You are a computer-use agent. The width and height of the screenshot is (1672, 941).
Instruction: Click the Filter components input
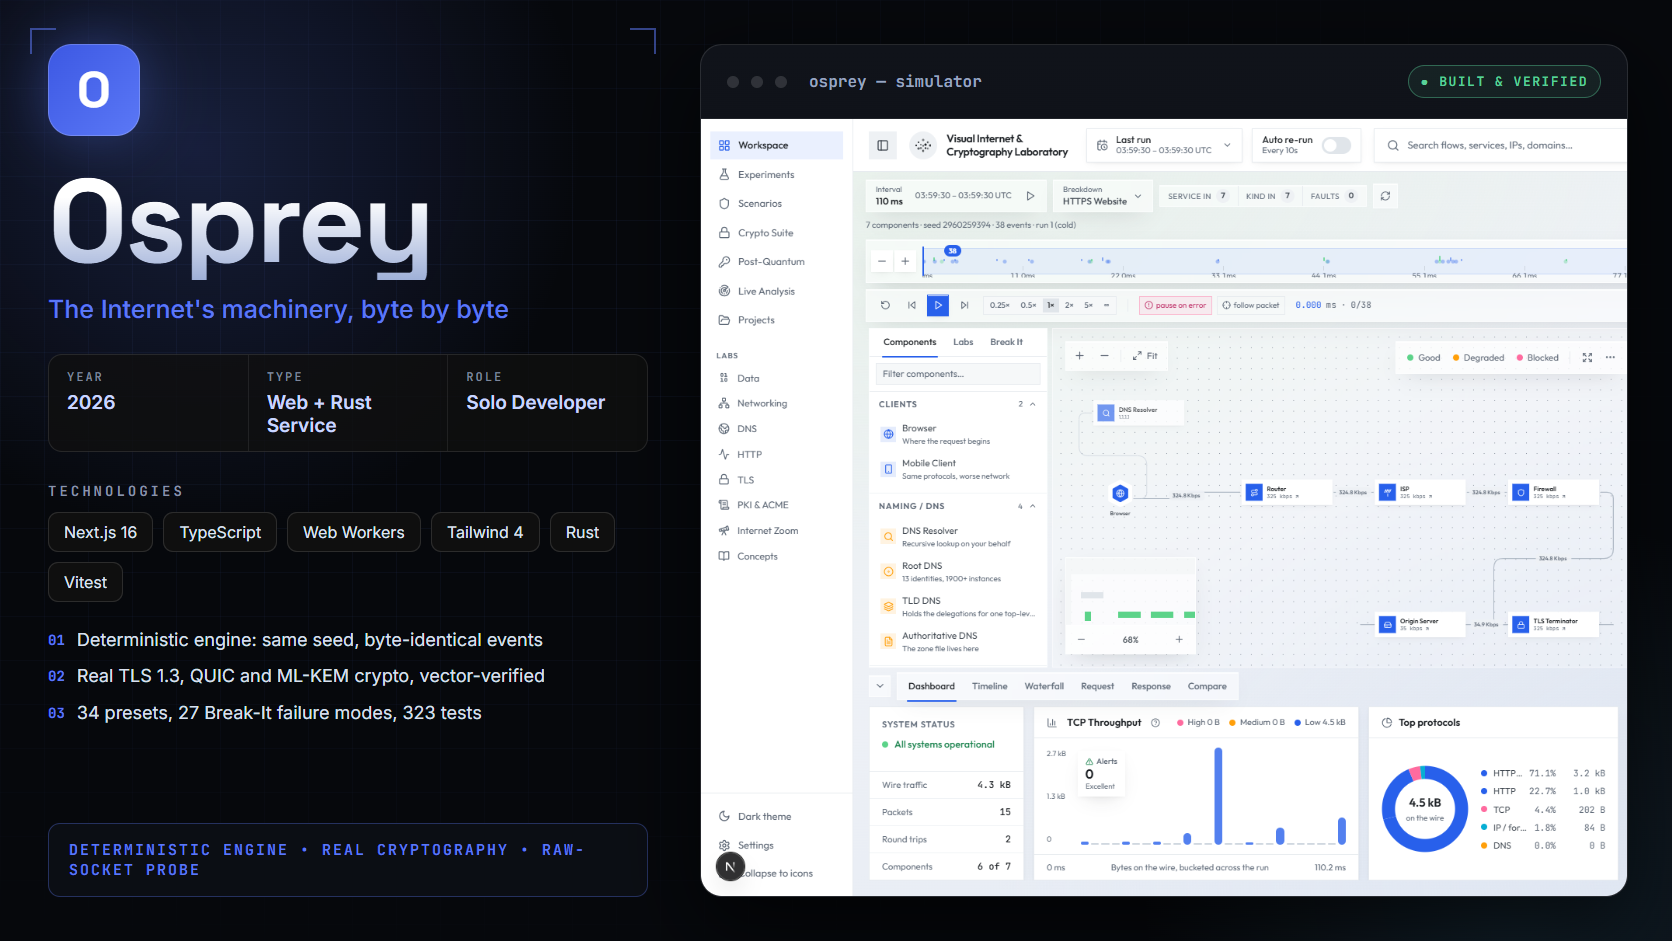coord(958,374)
